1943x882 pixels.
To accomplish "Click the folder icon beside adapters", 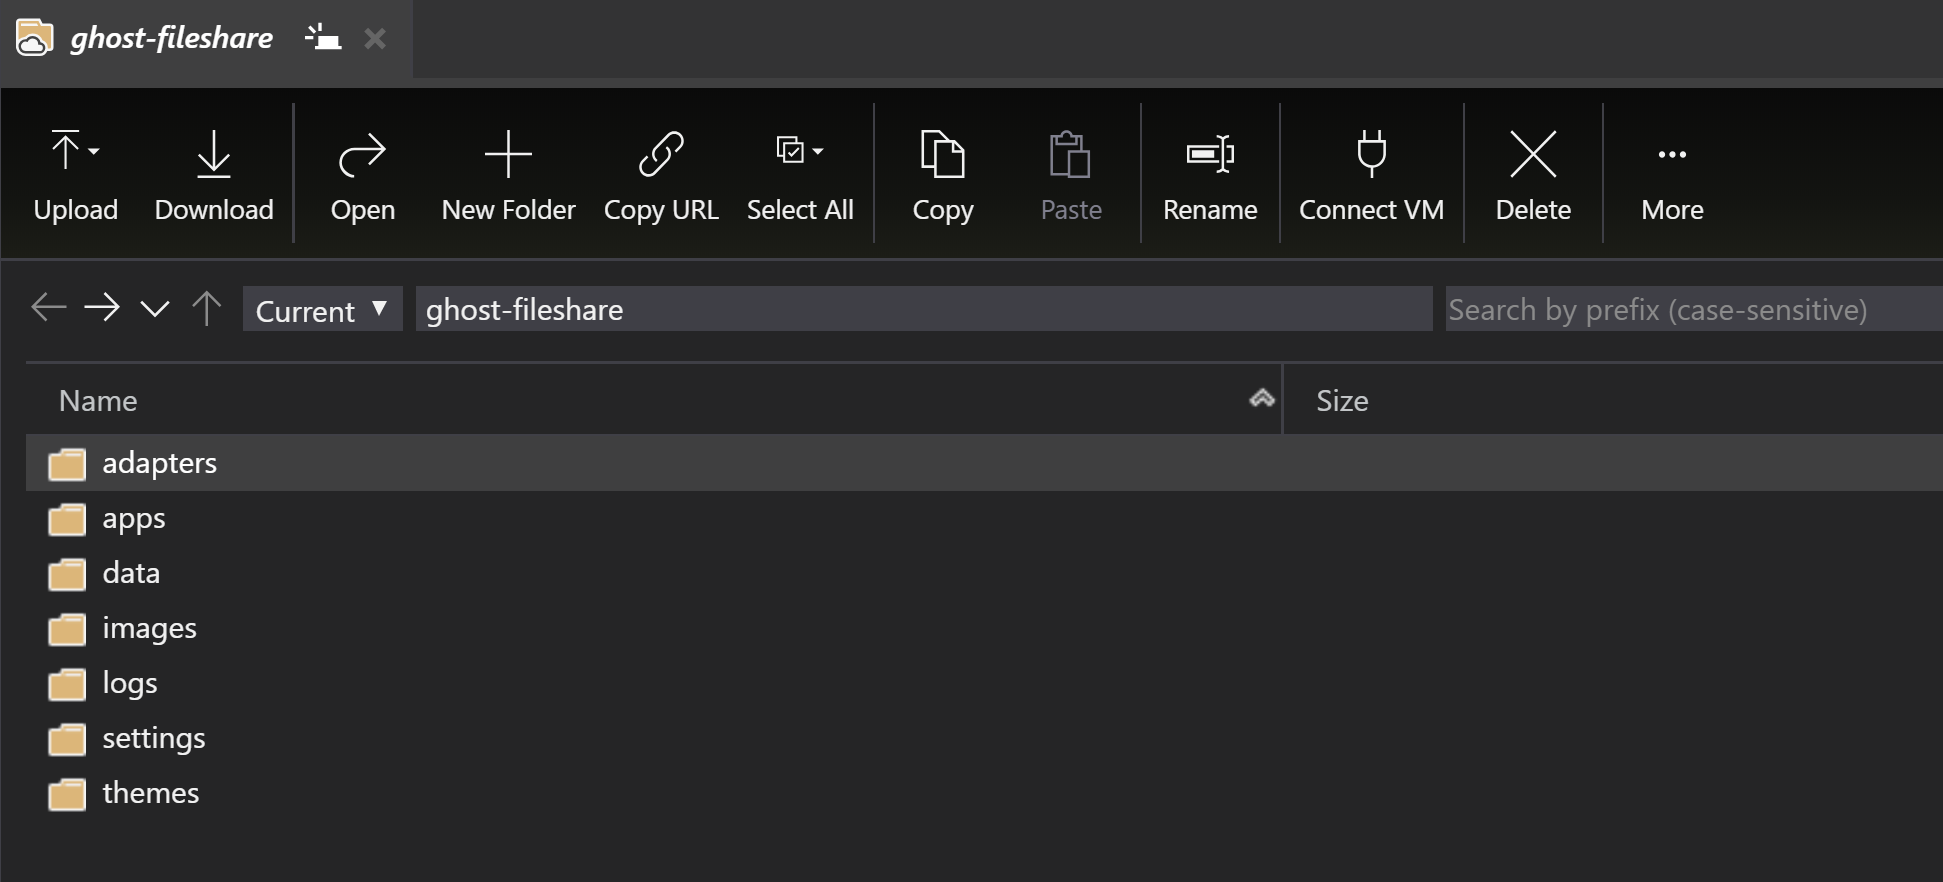I will point(67,464).
